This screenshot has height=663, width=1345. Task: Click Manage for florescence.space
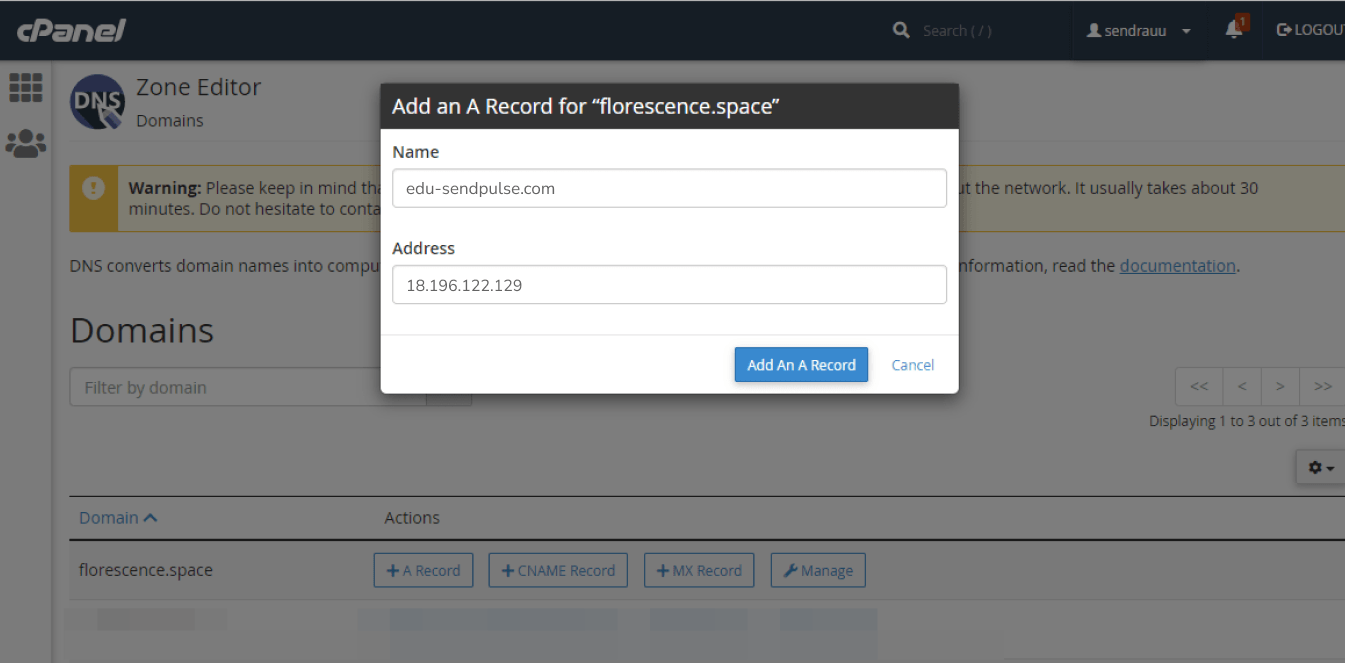pos(818,571)
